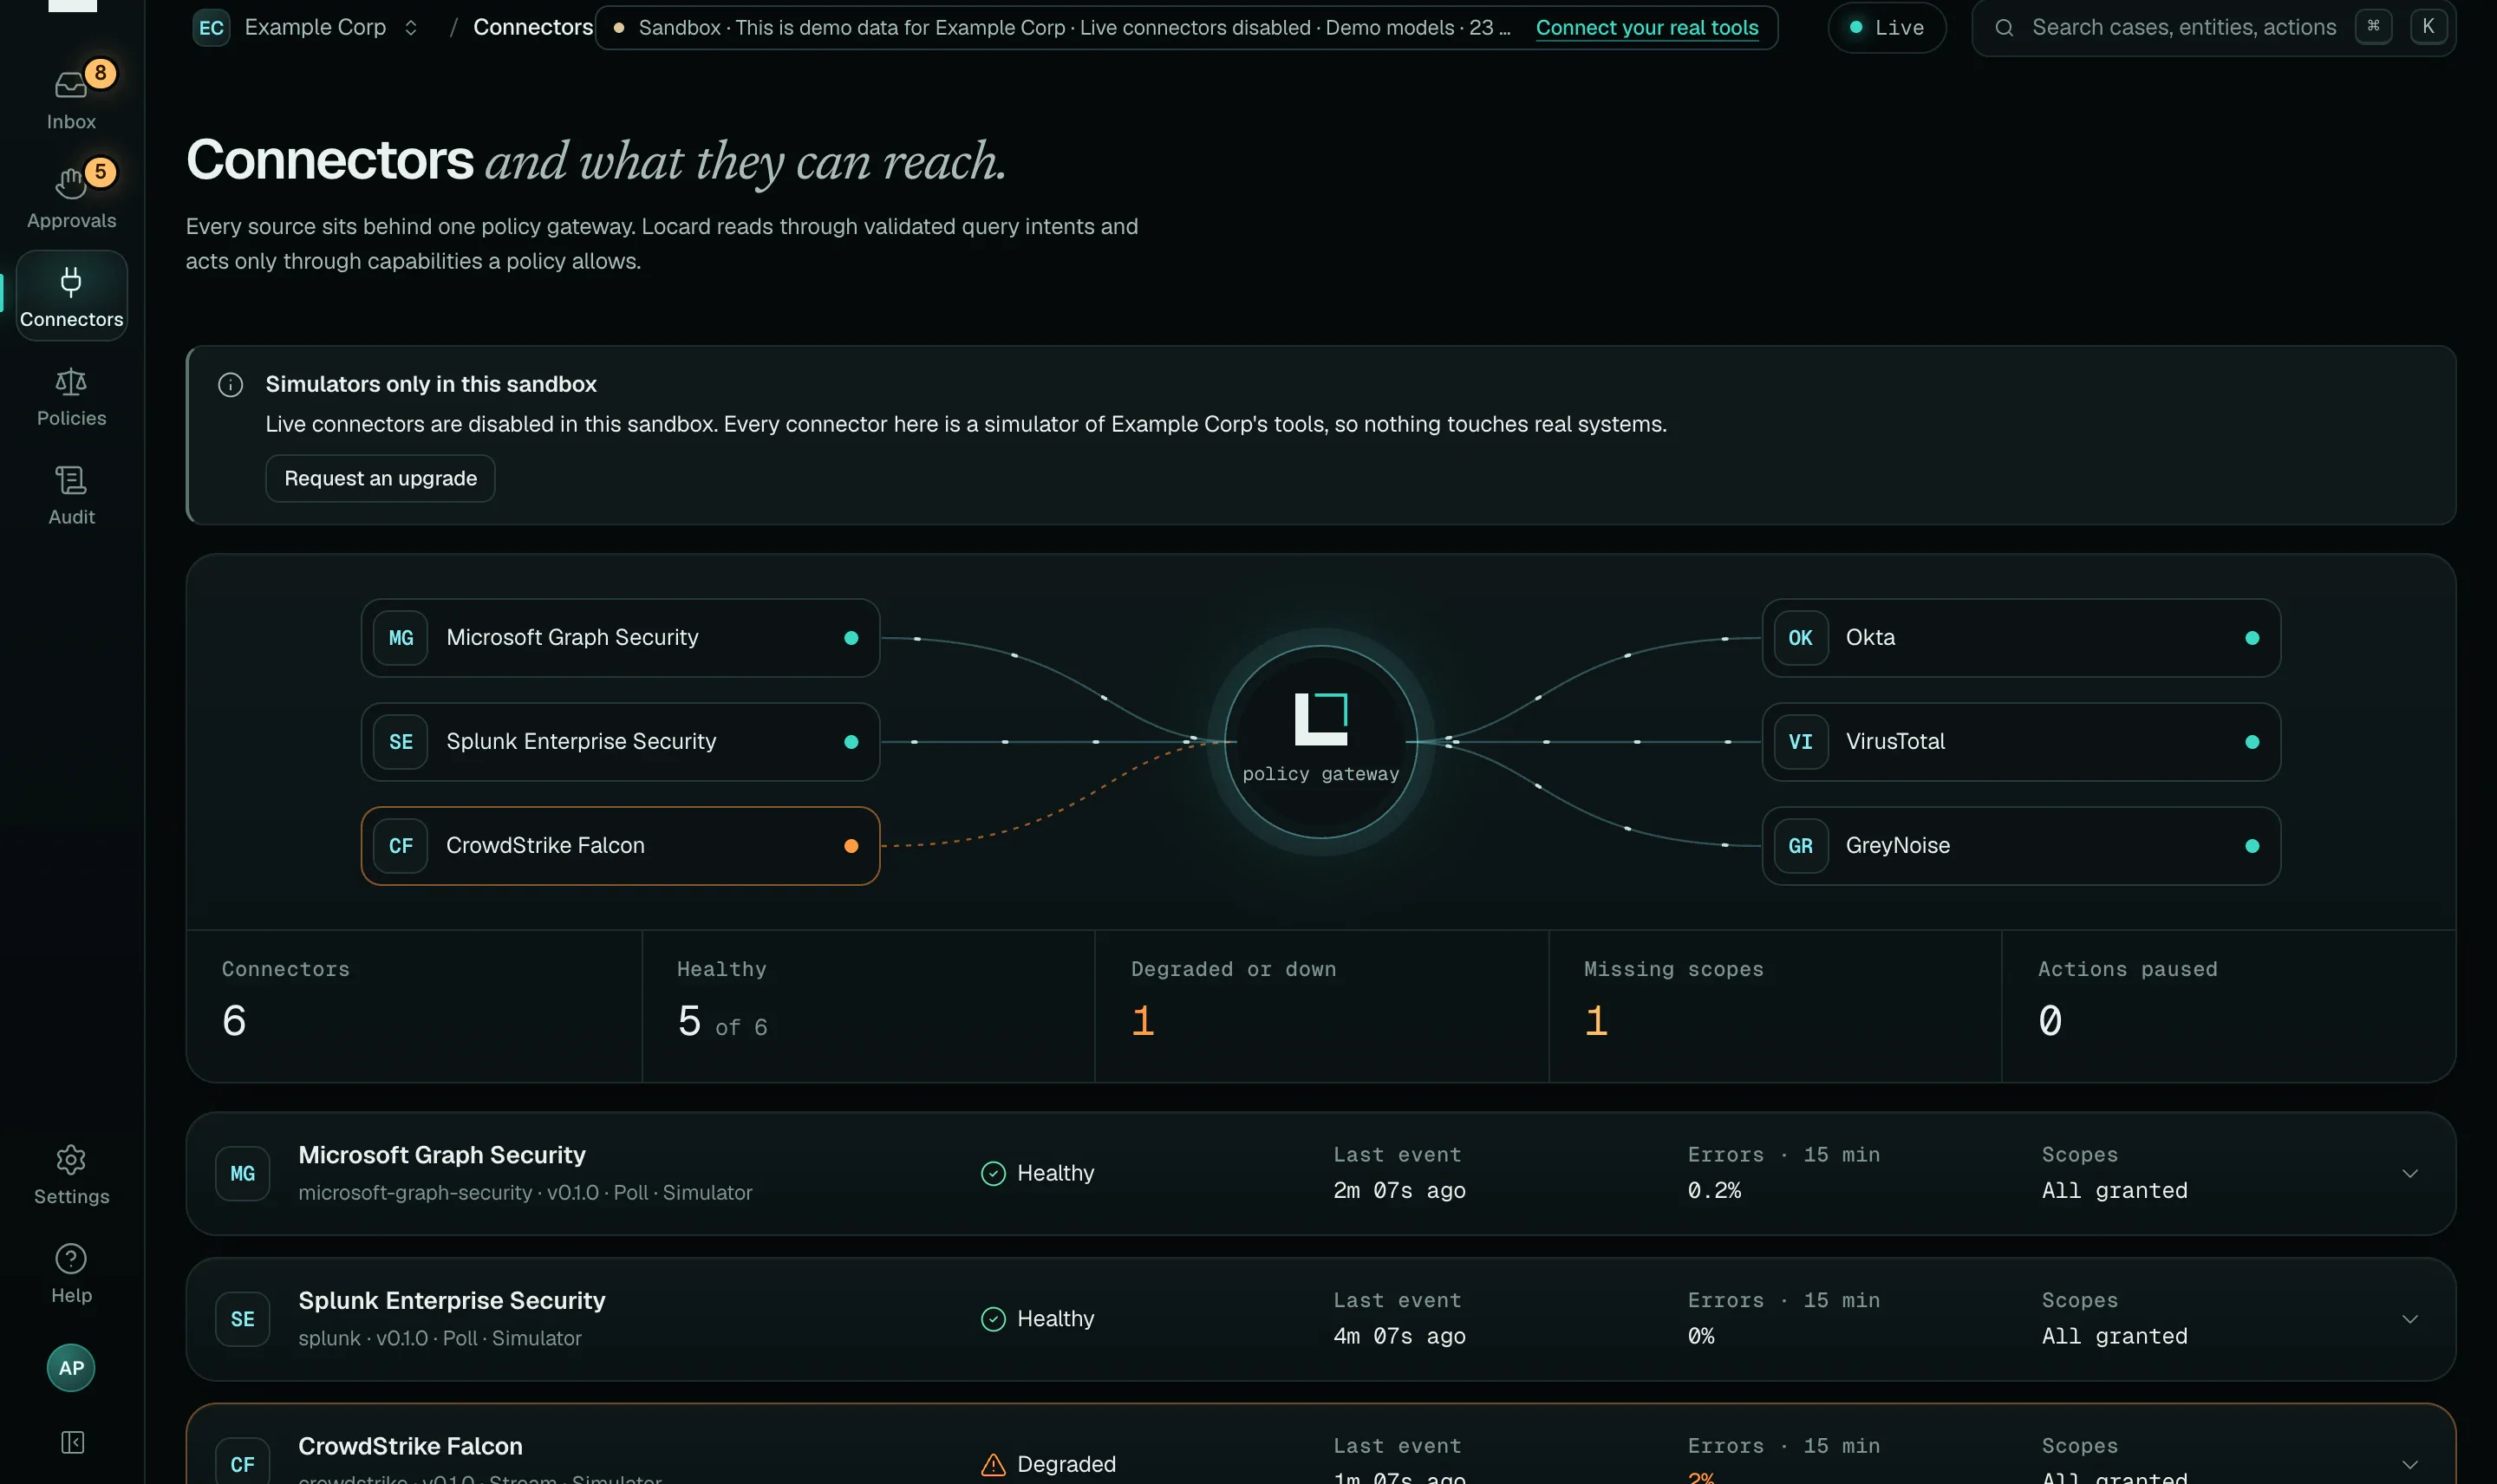Select the GreyNoise graph node
Viewport: 2497px width, 1484px height.
2021,846
